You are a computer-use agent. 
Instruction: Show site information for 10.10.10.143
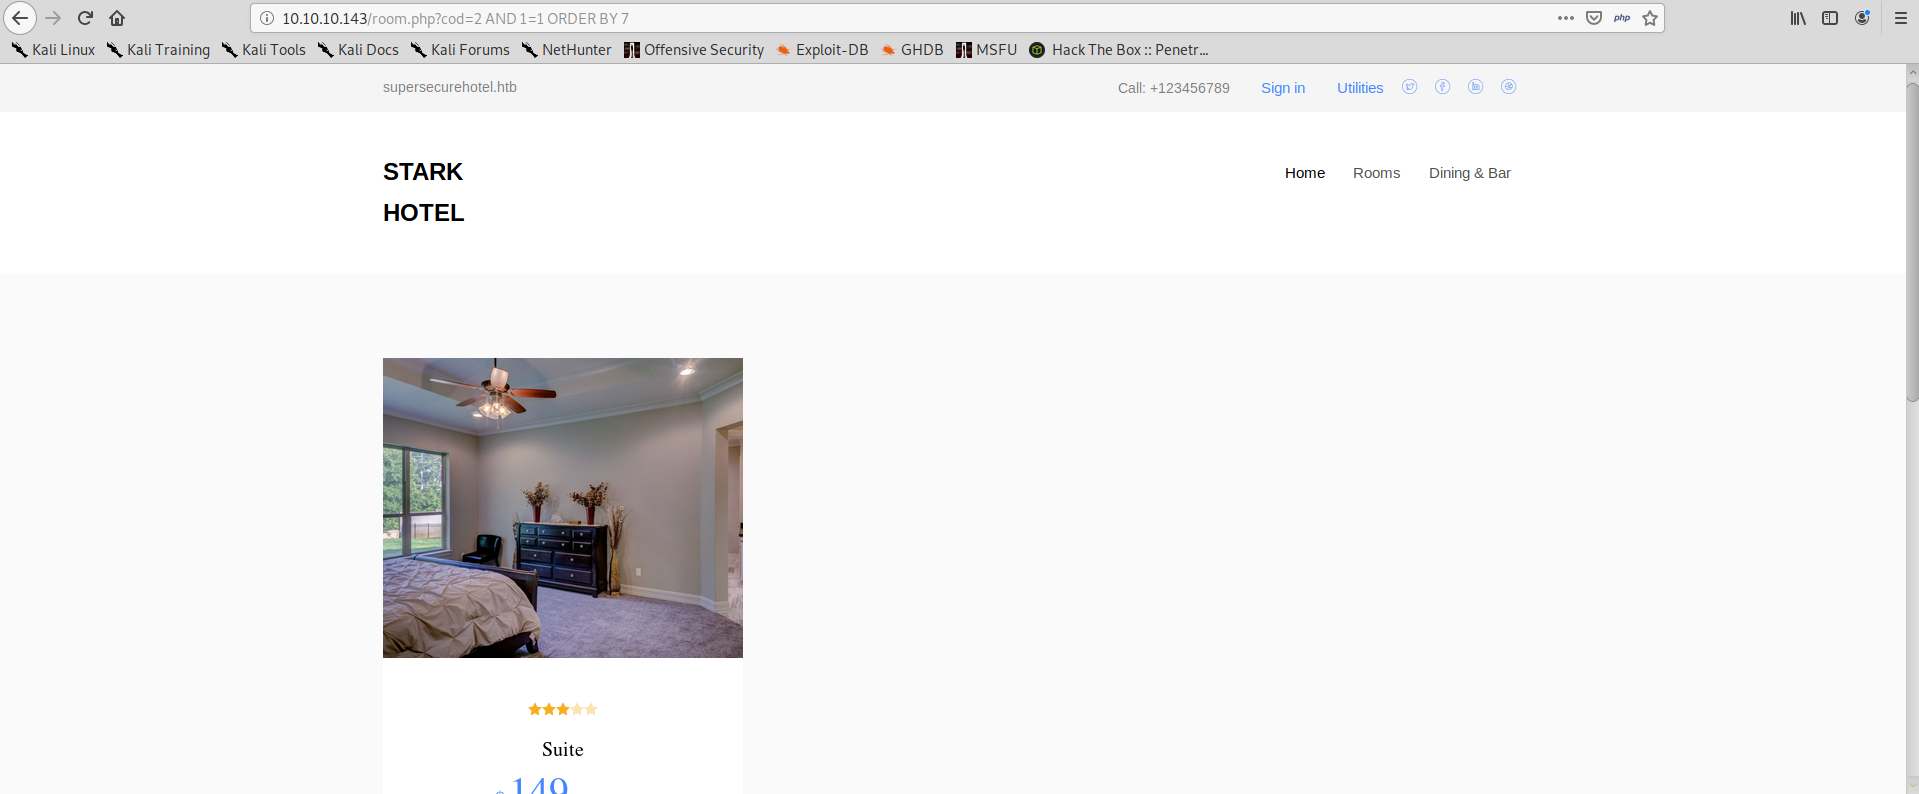coord(266,18)
